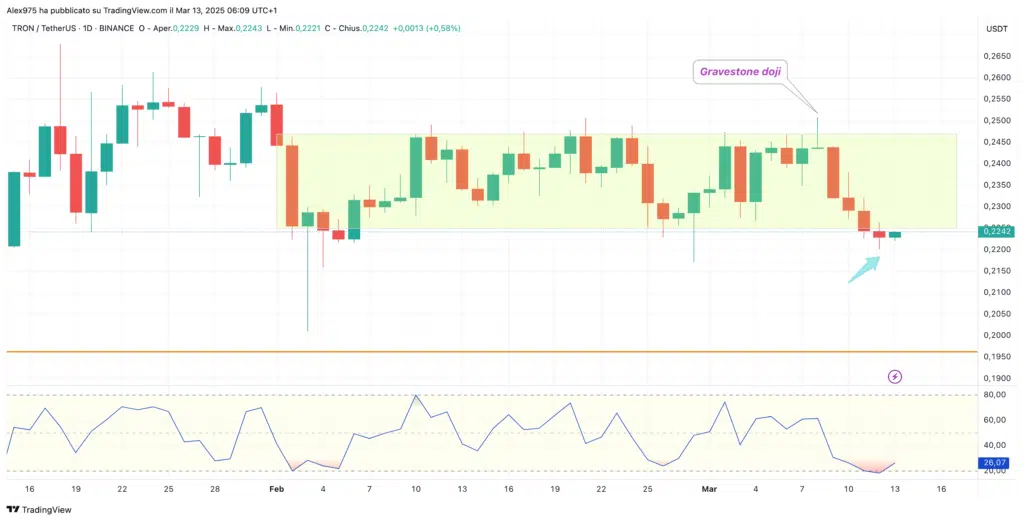Click the 0,2050 price axis label
This screenshot has width=1024, height=521.
995,314
